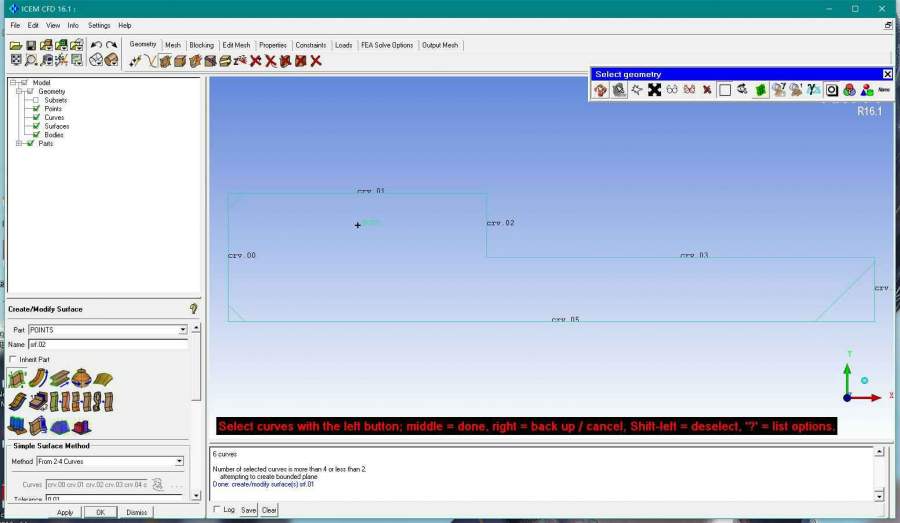Image resolution: width=900 pixels, height=523 pixels.
Task: Click the Save button for message log
Action: [249, 510]
